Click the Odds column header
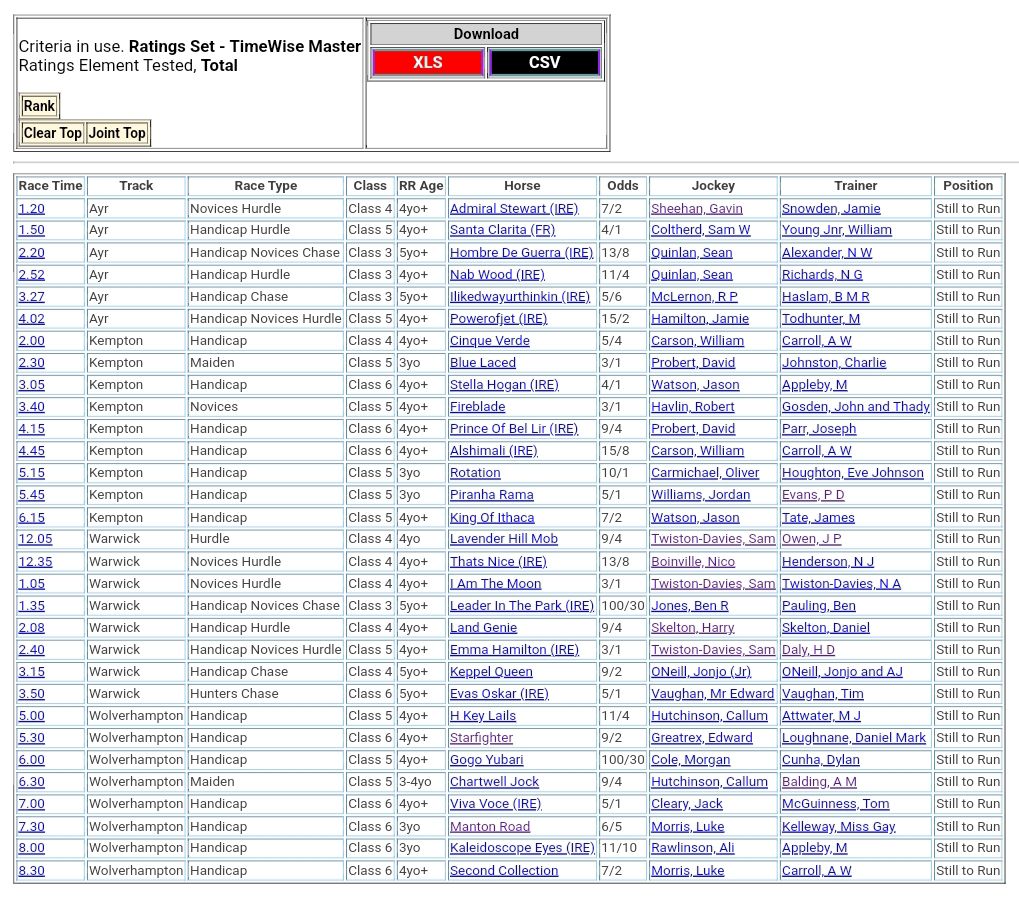The image size is (1019, 902). 622,186
